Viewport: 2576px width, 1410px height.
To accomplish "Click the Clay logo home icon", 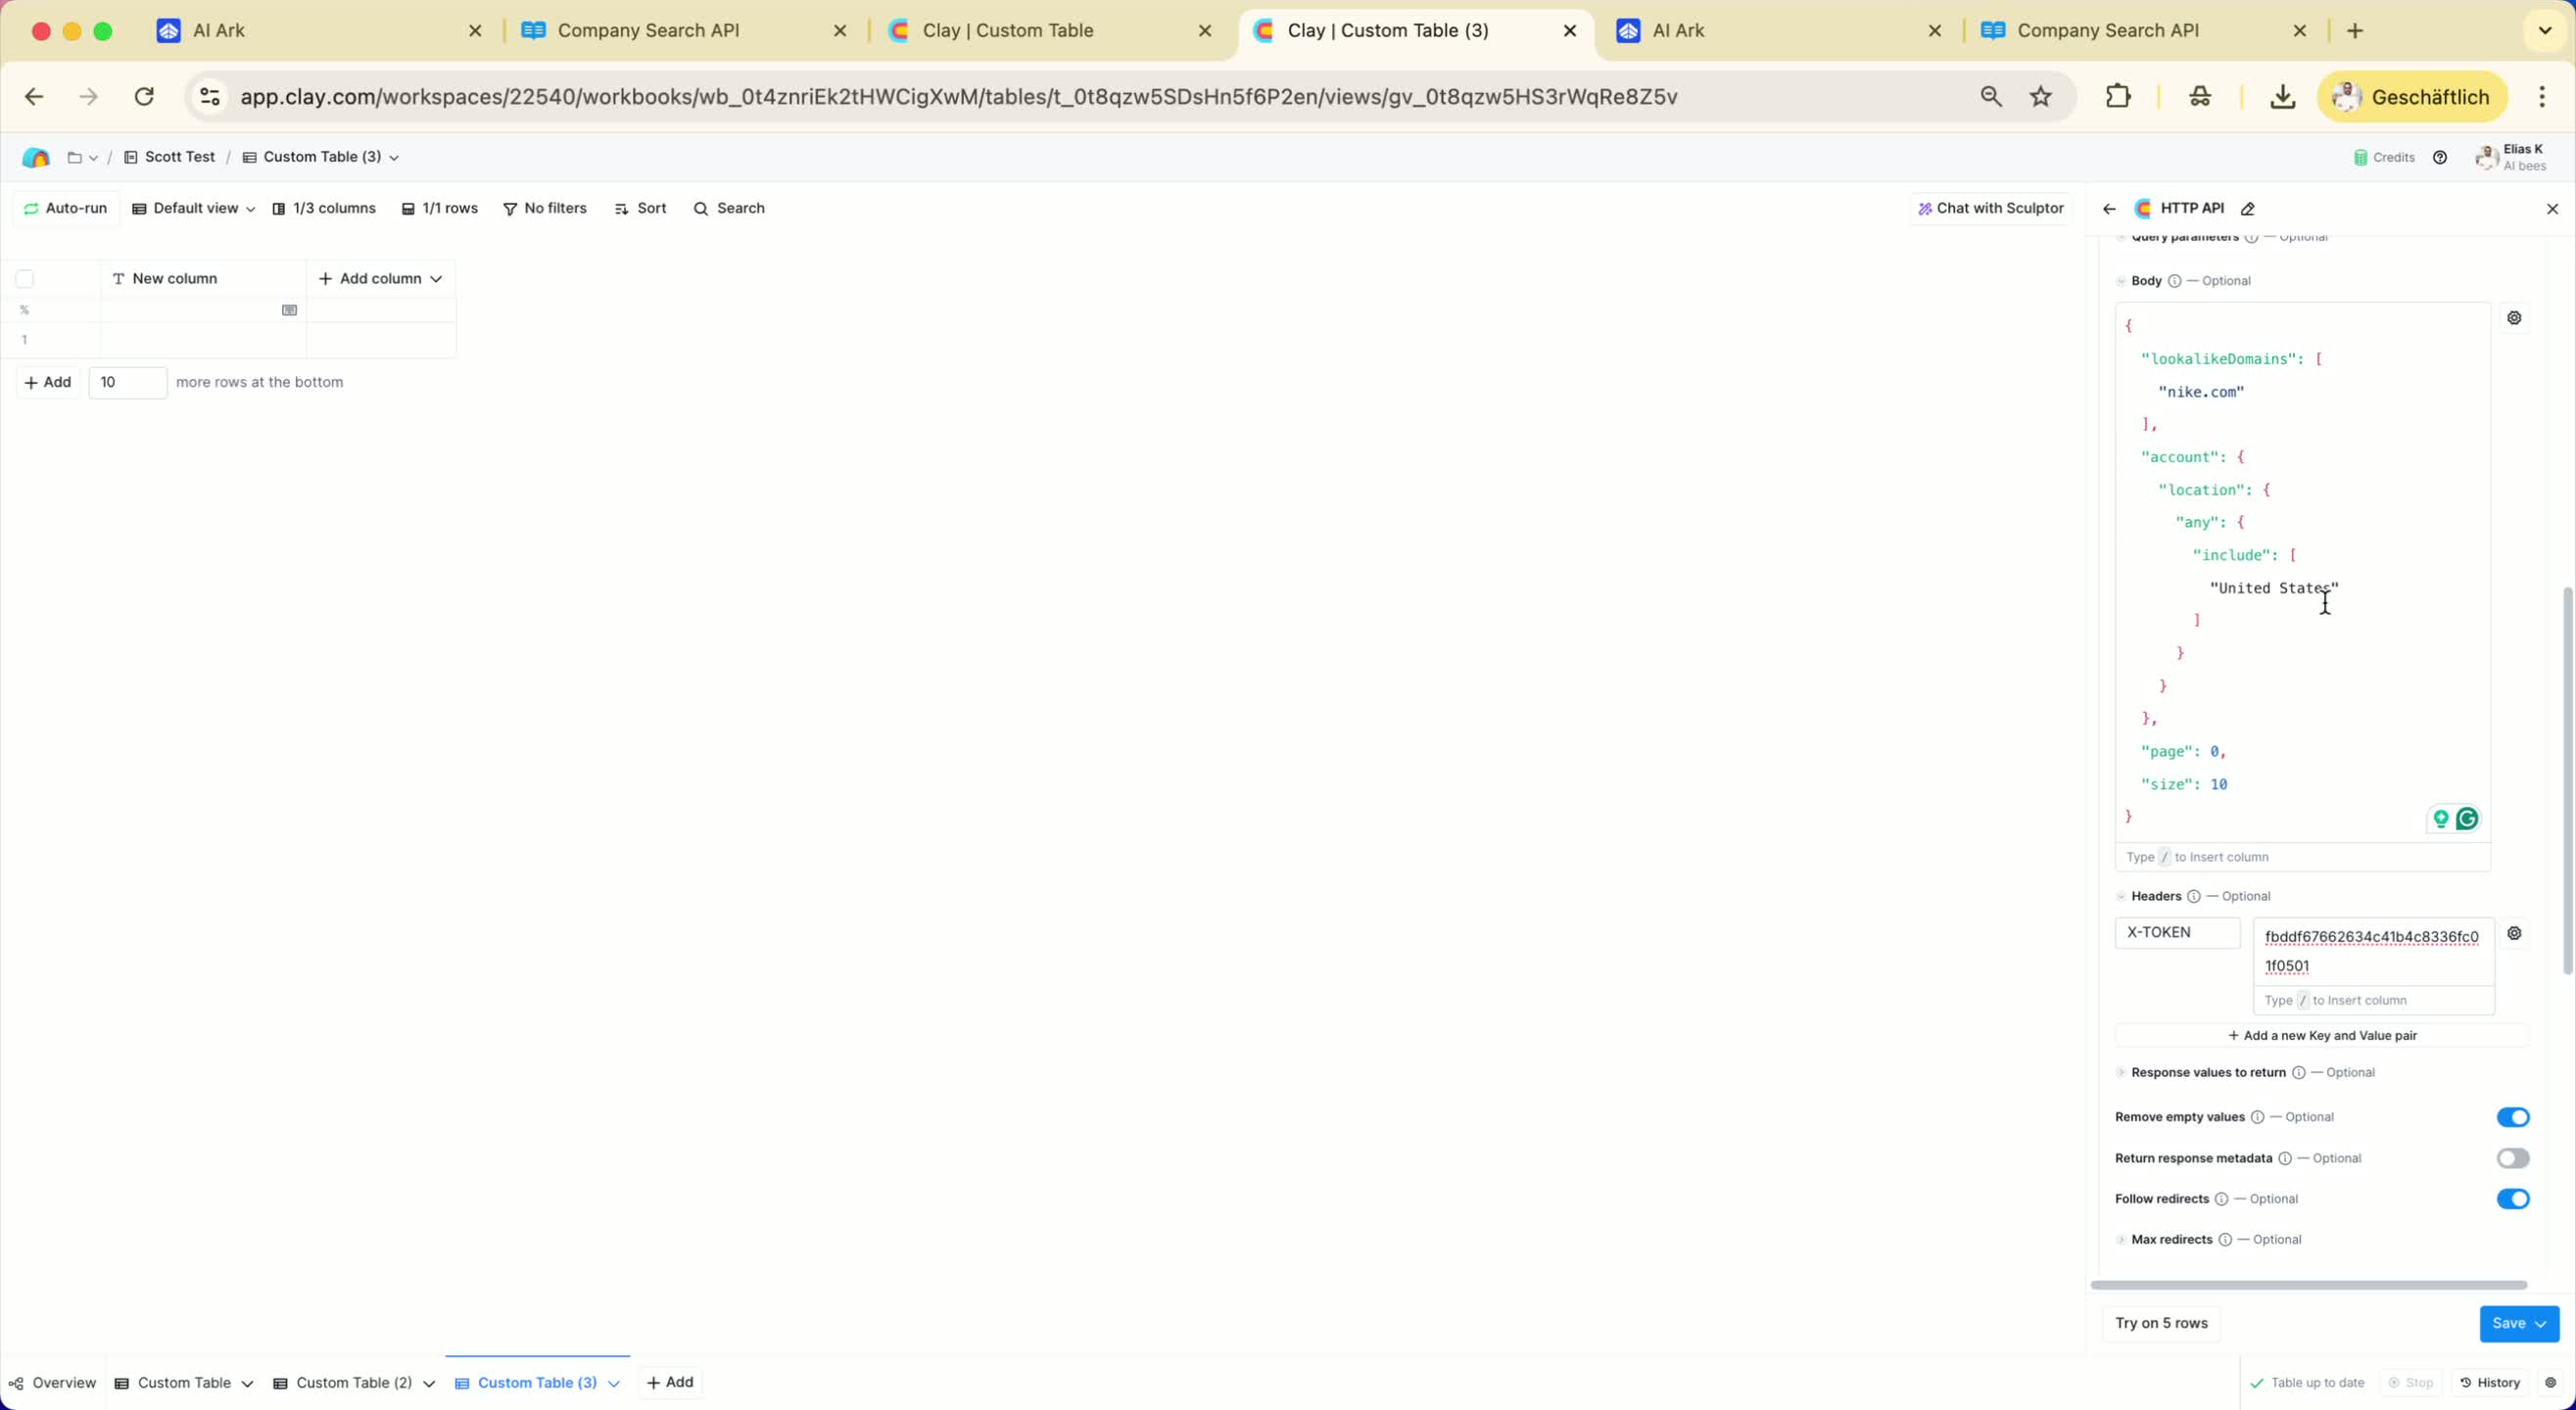I will coord(36,157).
